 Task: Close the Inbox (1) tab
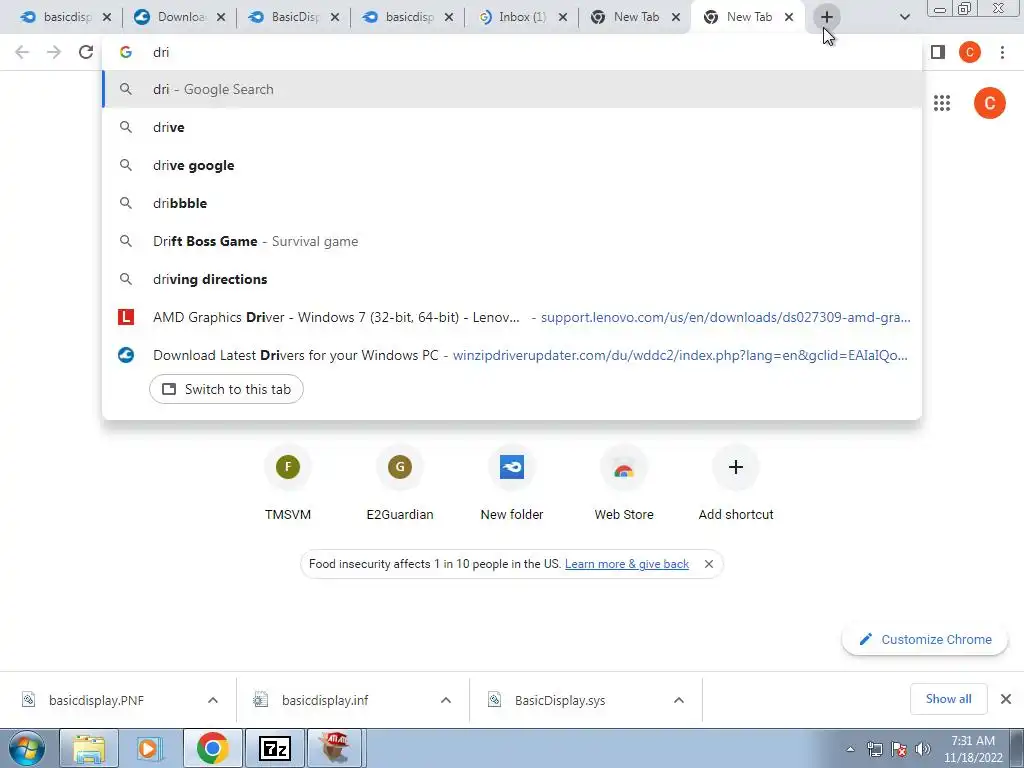pyautogui.click(x=562, y=17)
